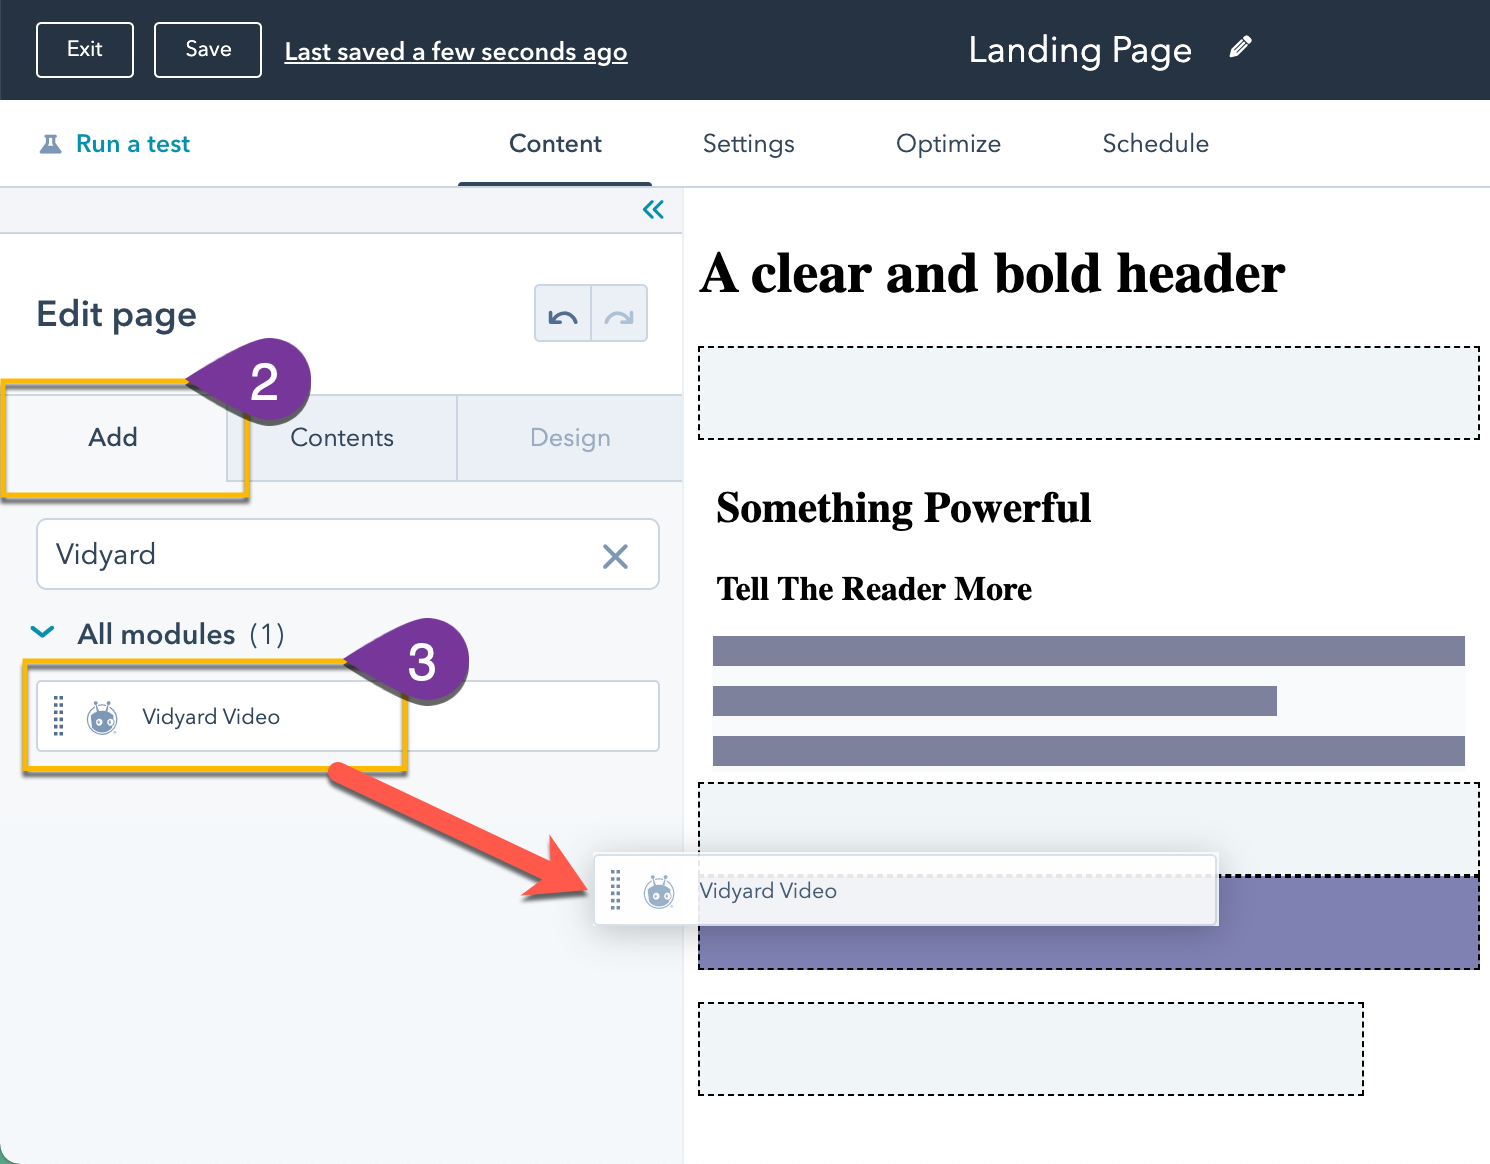Select the Vidyard Video module in the list
The width and height of the screenshot is (1490, 1164).
point(347,716)
